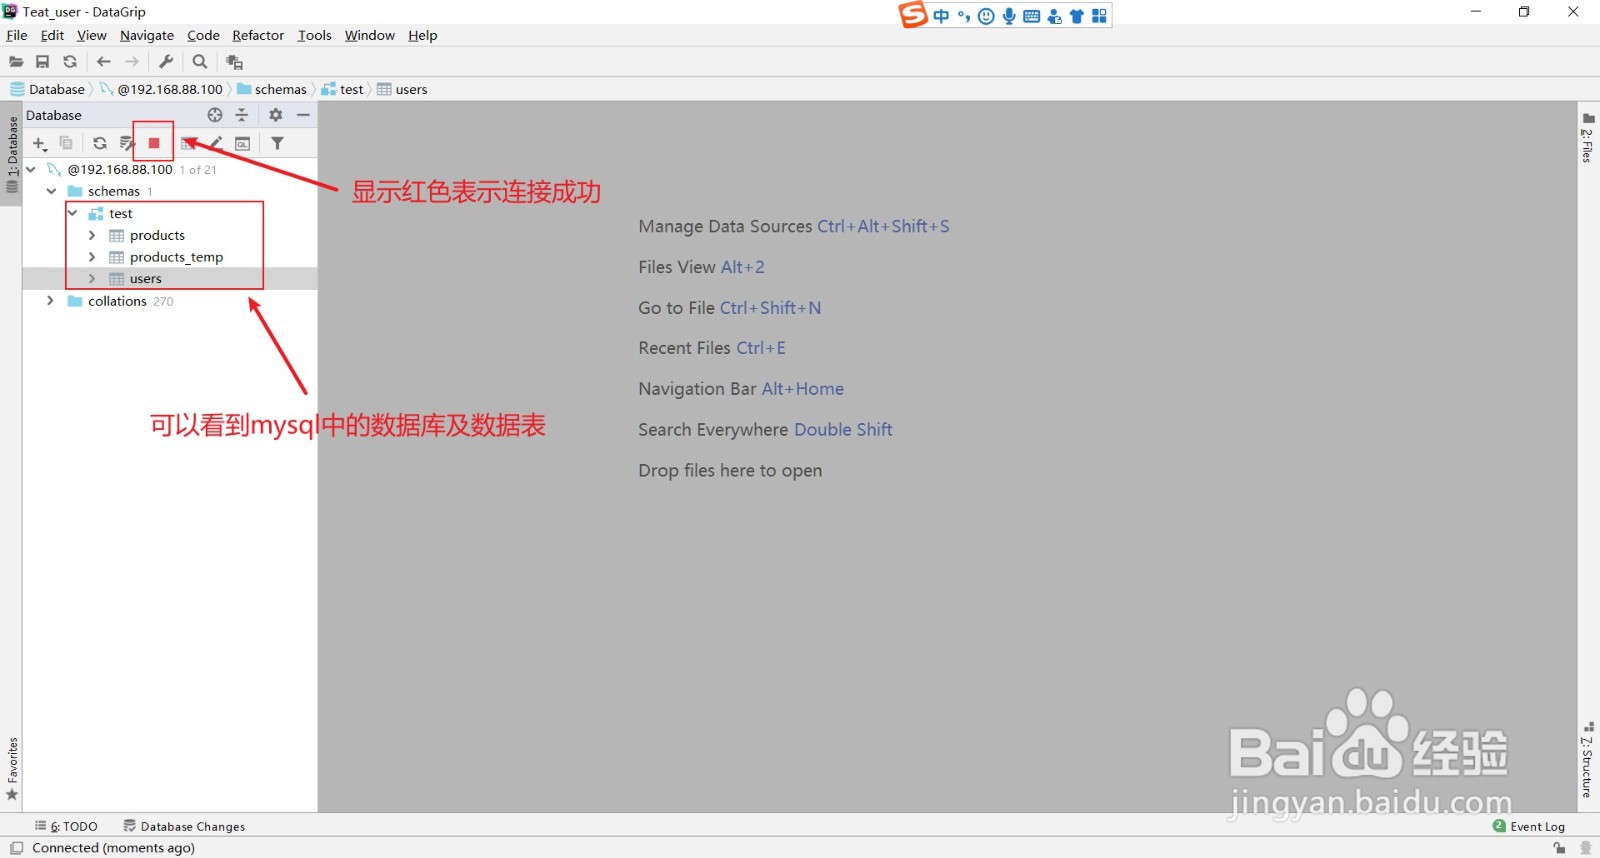This screenshot has width=1600, height=858.
Task: Click the Forward navigation arrow
Action: coord(132,62)
